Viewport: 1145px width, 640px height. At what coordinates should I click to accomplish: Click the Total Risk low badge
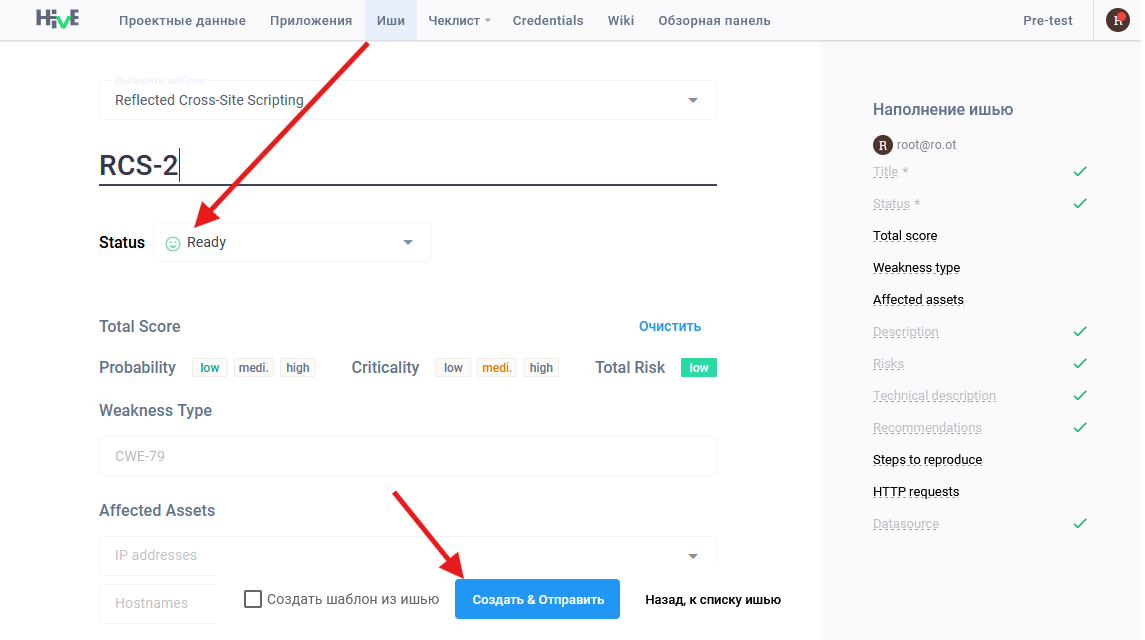699,367
